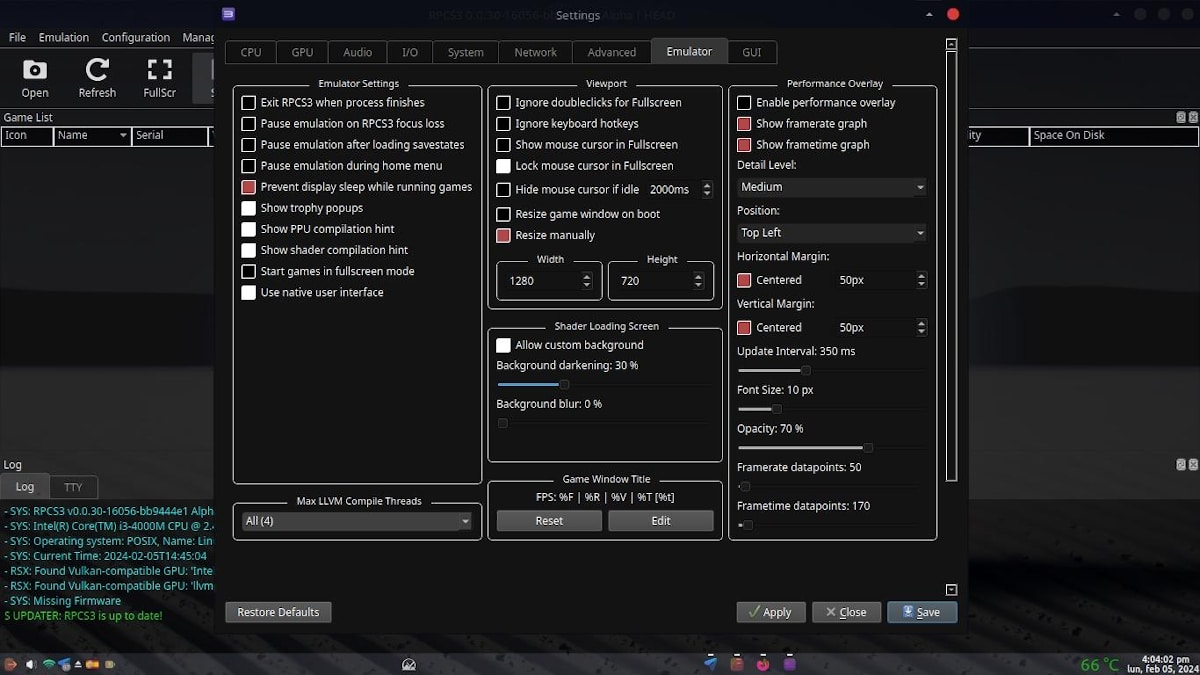1200x675 pixels.
Task: Open the Telegram taskbar icon
Action: 710,663
